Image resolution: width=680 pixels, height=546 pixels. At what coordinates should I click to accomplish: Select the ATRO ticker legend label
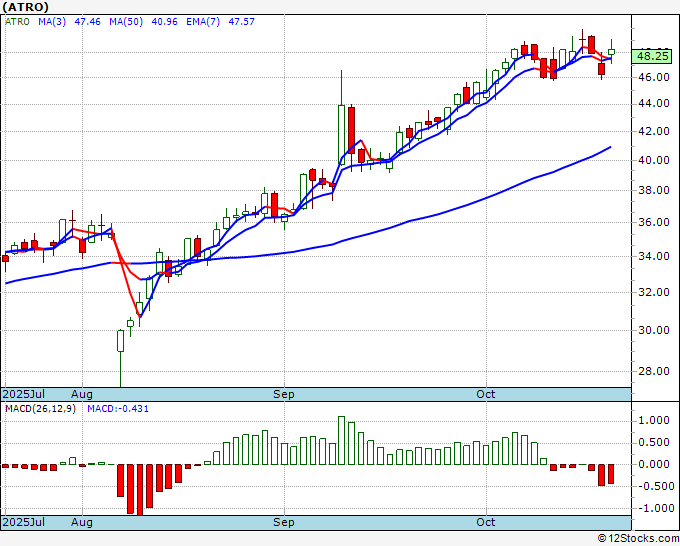point(17,22)
